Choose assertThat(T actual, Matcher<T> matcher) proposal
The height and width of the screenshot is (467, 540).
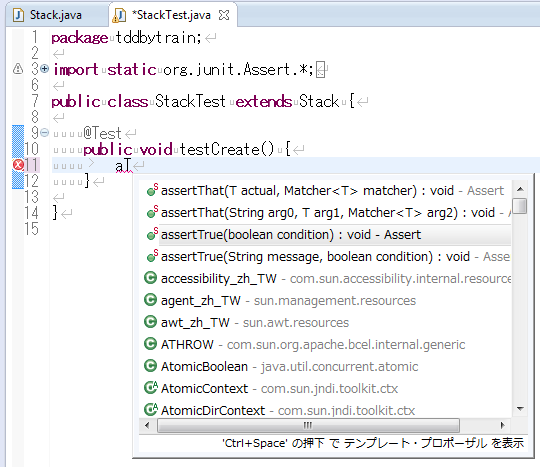coord(325,190)
